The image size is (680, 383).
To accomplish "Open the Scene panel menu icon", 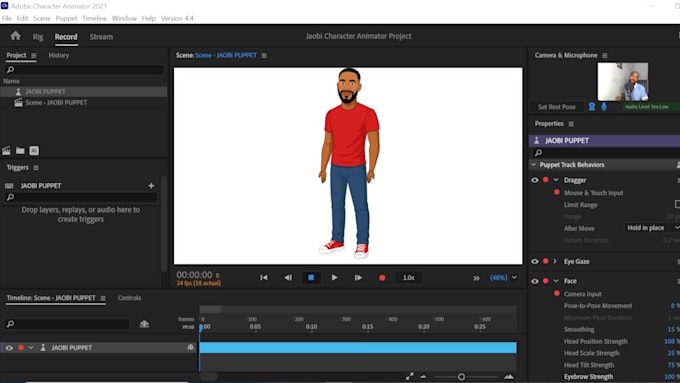I will pyautogui.click(x=264, y=56).
